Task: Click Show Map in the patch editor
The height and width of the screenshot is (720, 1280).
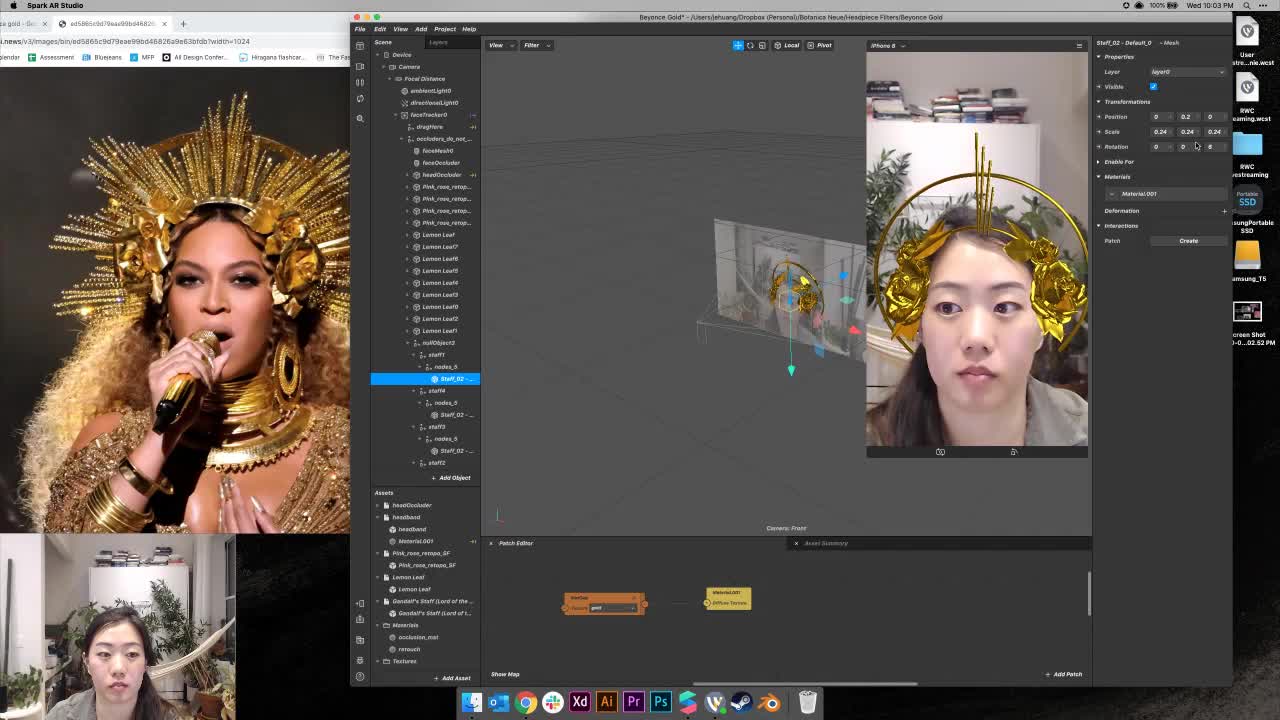Action: tap(505, 674)
